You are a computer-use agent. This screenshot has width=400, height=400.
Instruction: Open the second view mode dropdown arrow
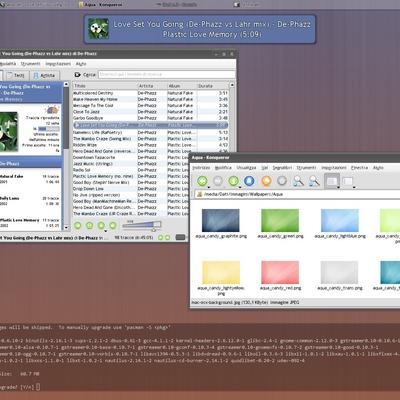click(x=354, y=187)
